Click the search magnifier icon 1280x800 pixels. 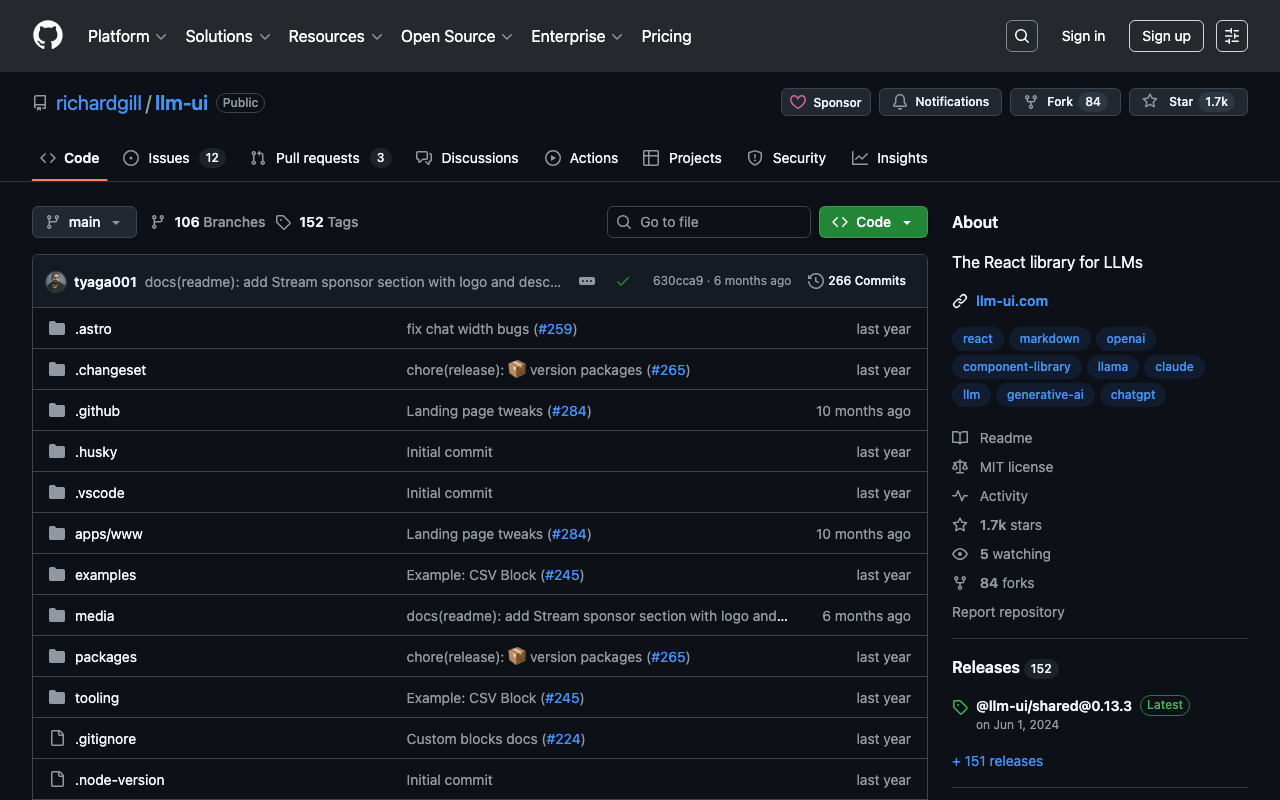(x=1021, y=36)
